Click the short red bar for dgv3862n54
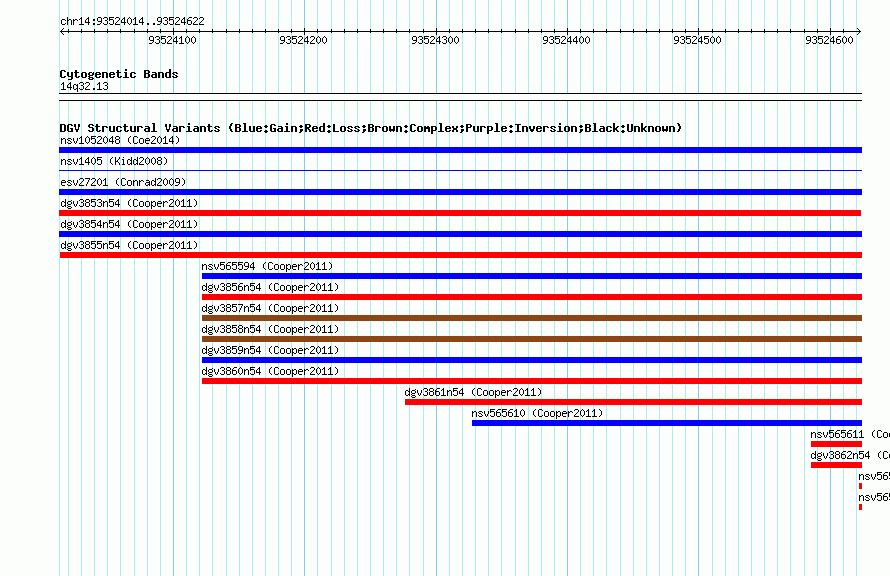Image resolution: width=890 pixels, height=576 pixels. (x=836, y=465)
